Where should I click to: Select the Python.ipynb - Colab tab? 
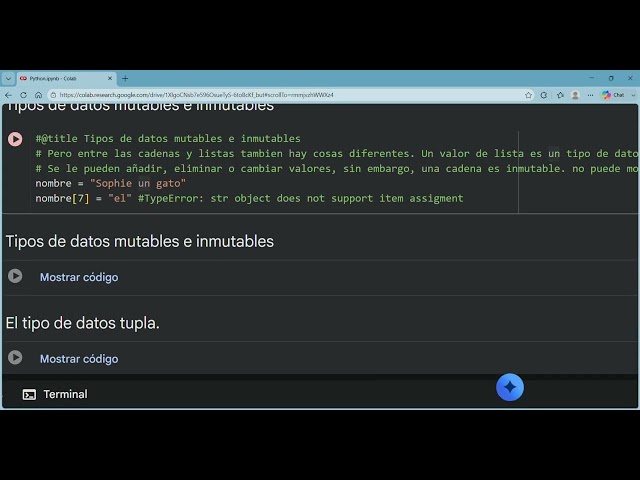coord(65,78)
